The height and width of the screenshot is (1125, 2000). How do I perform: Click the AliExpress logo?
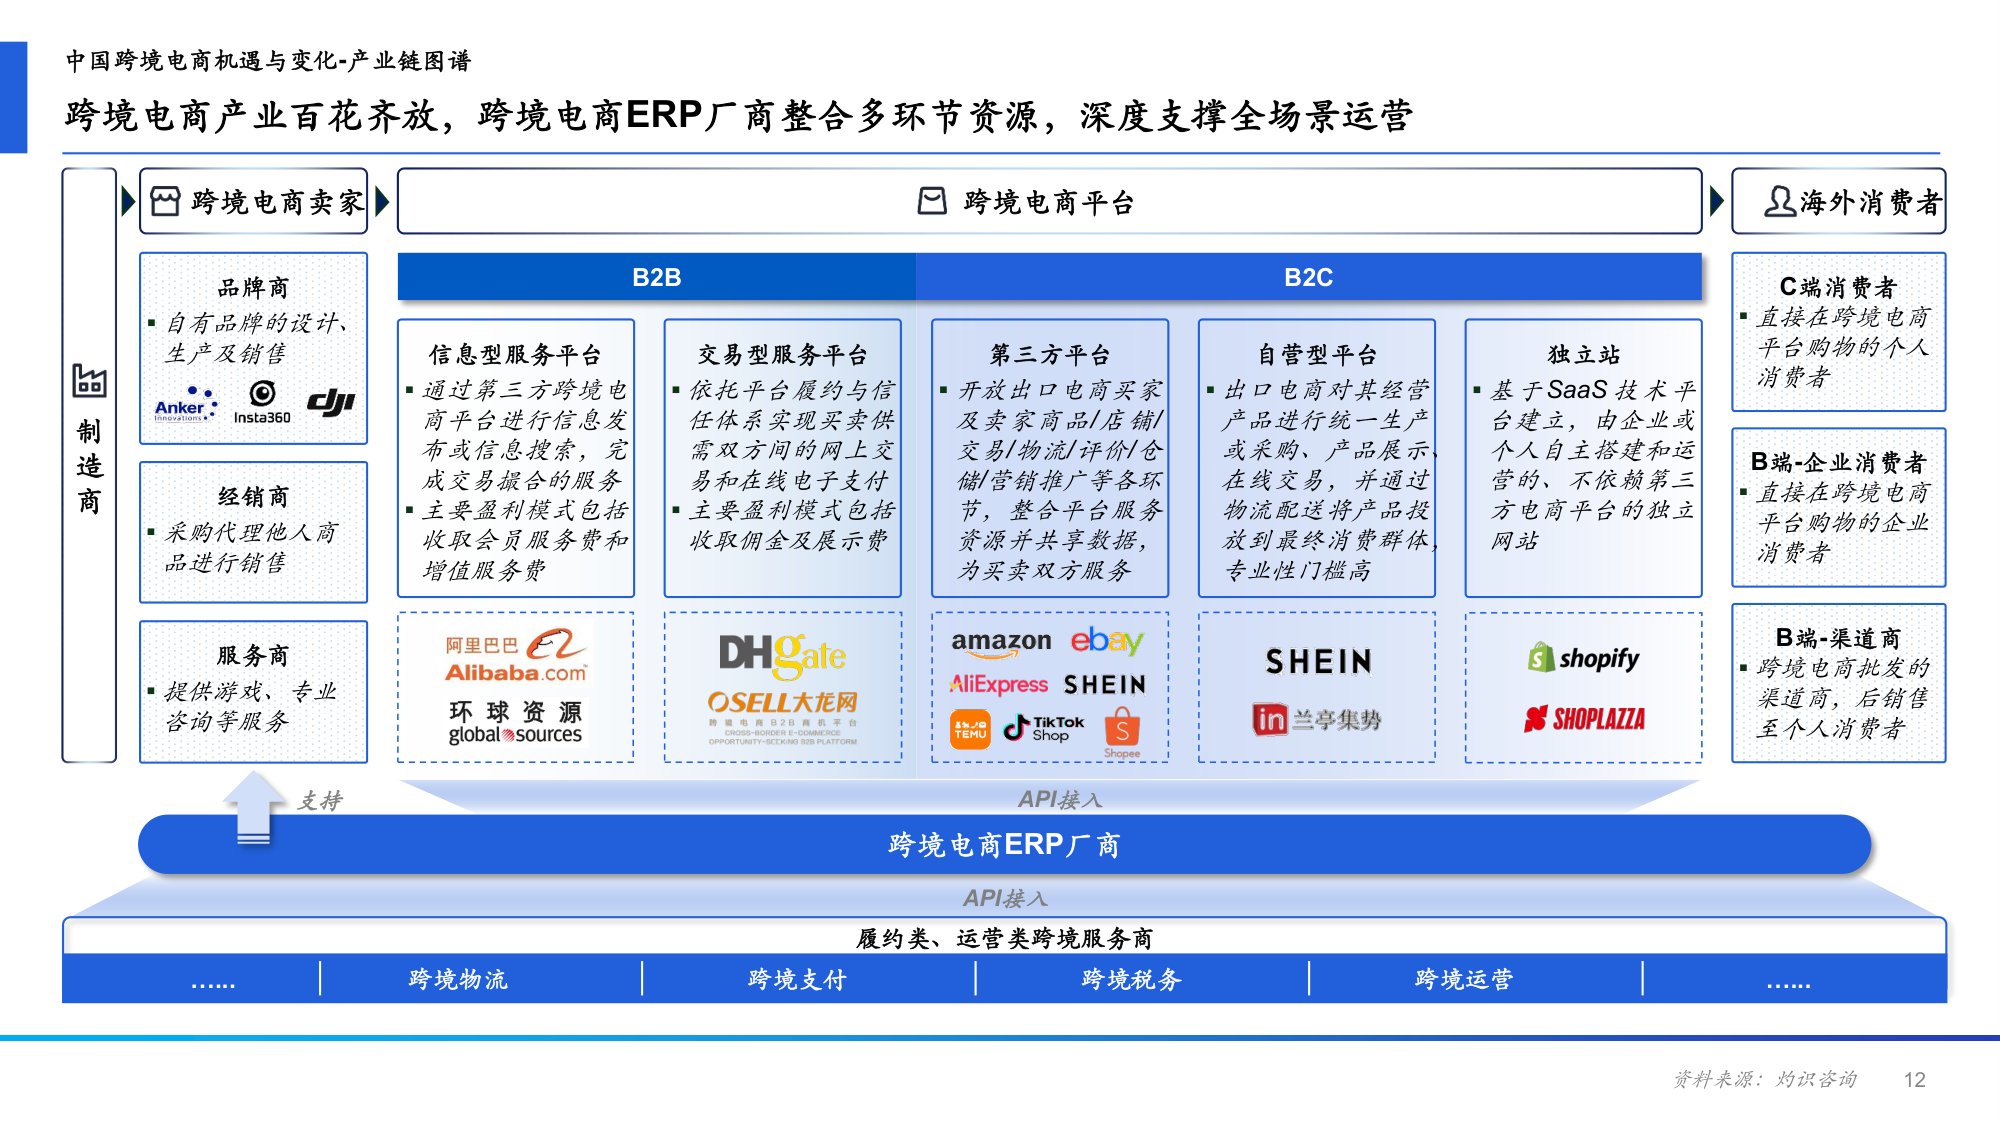(x=998, y=684)
